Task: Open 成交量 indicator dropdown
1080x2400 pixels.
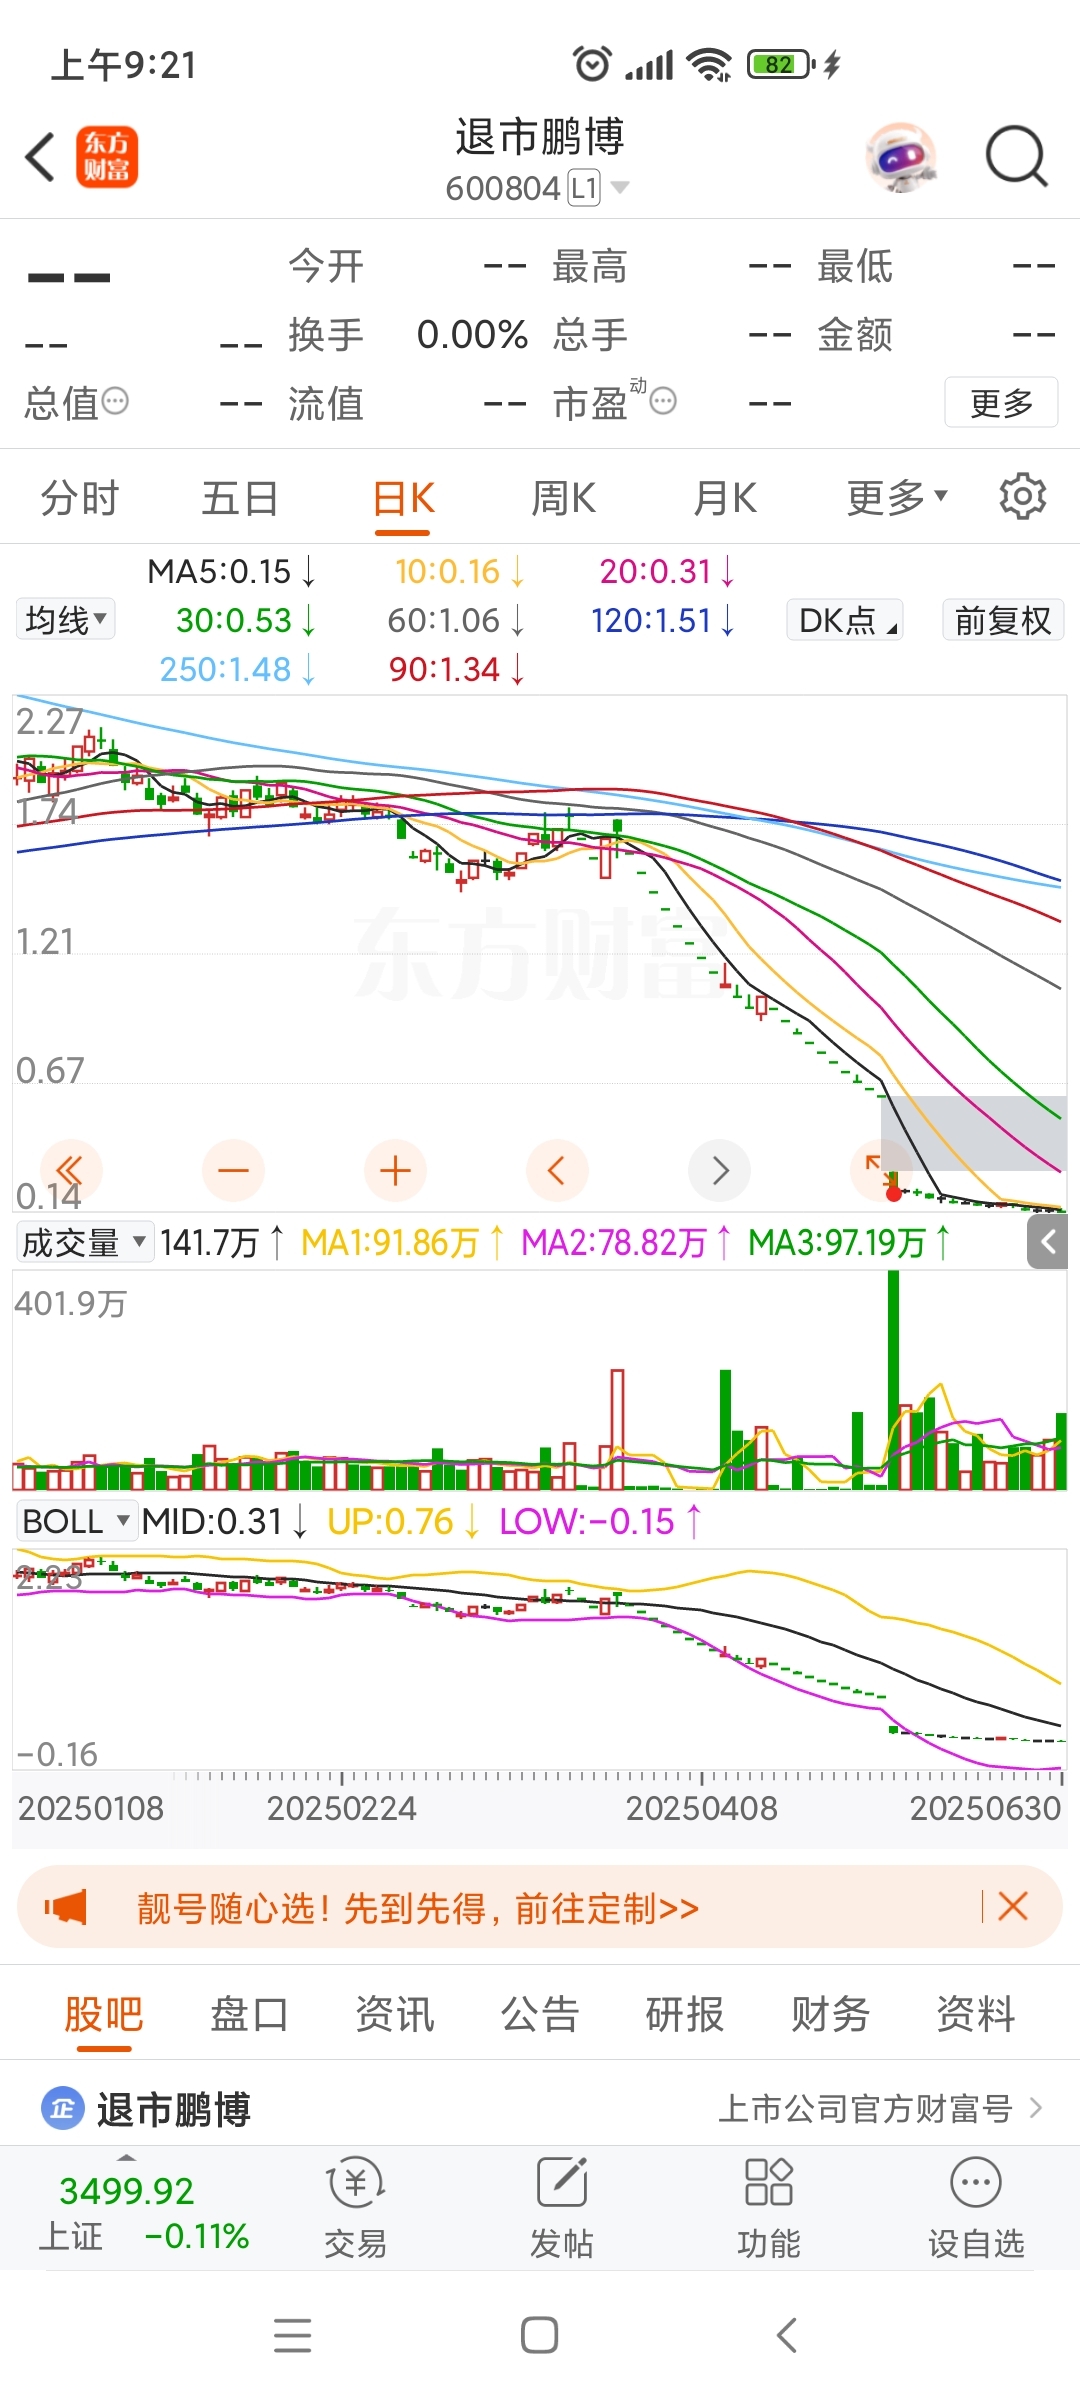Action: pos(84,1242)
